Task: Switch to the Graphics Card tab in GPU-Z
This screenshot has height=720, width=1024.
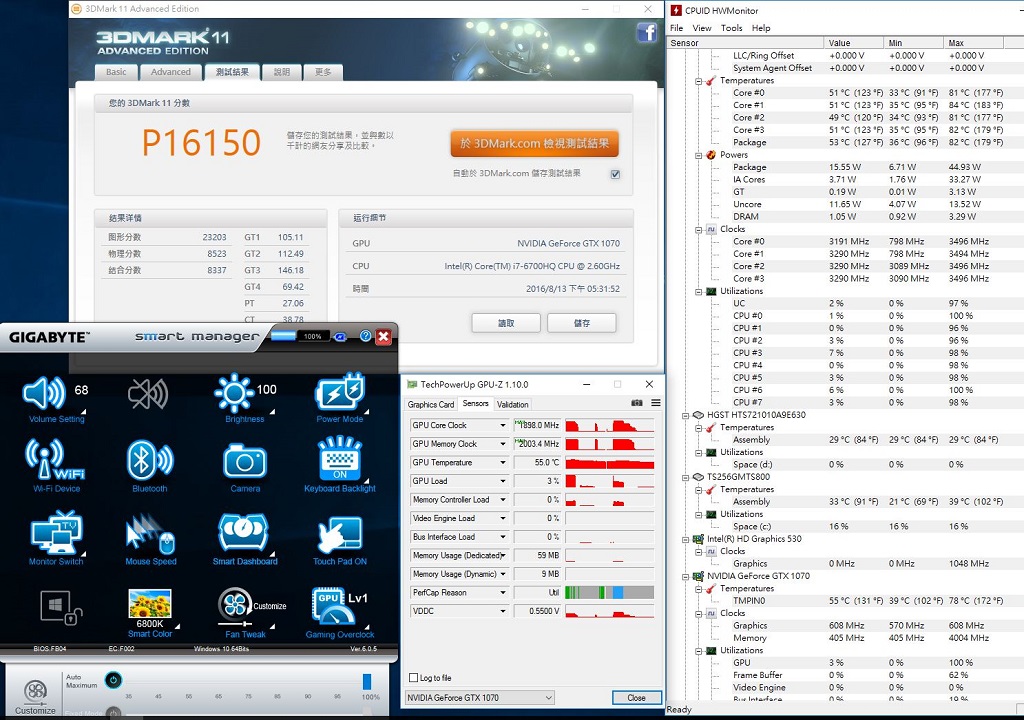Action: [x=430, y=404]
